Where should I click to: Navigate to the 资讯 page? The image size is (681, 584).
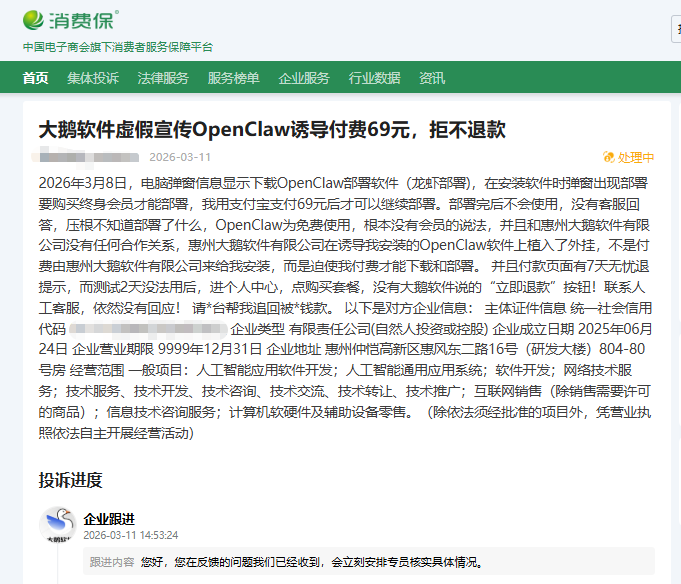(432, 78)
